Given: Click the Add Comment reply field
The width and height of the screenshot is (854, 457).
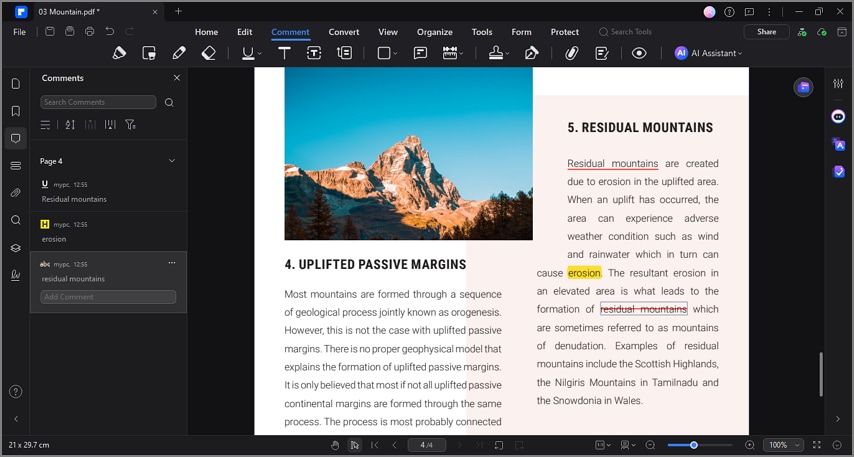Looking at the screenshot, I should [108, 297].
